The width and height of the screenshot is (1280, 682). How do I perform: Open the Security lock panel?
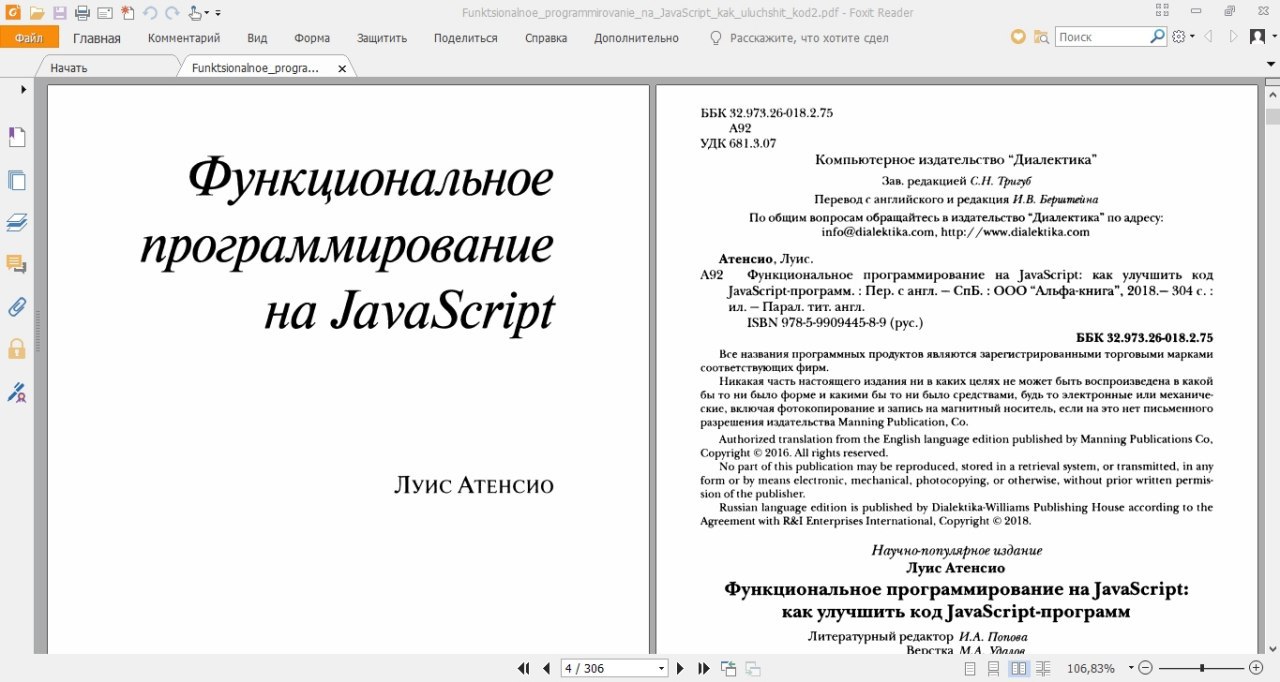[x=17, y=348]
